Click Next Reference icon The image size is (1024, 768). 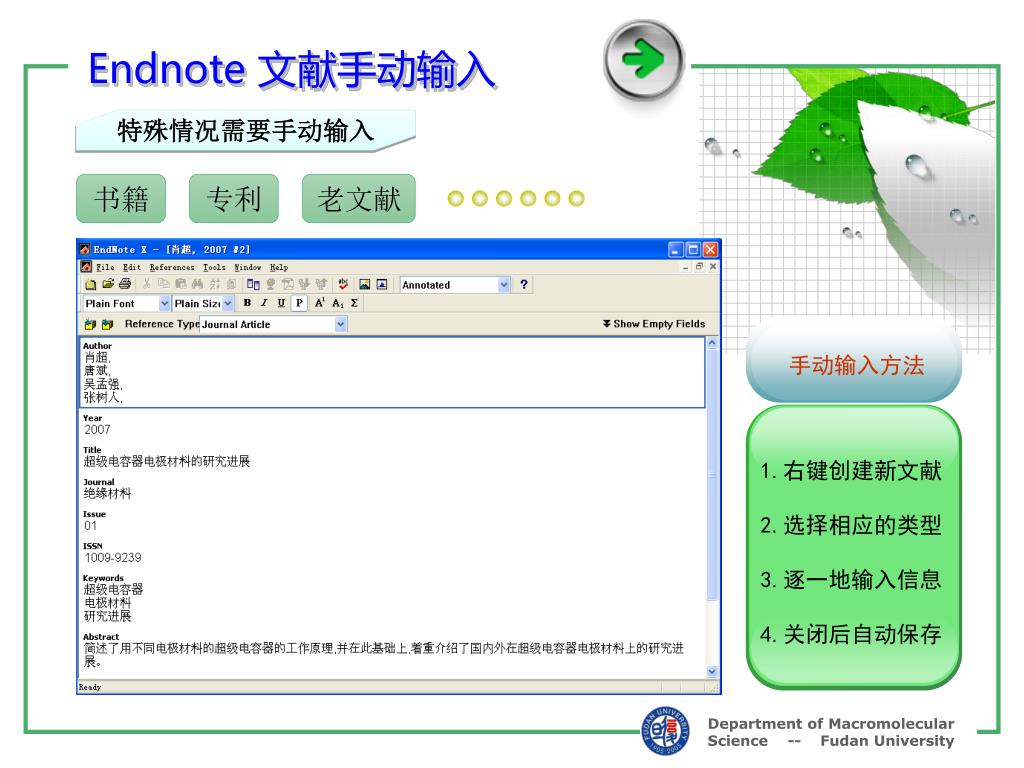(x=107, y=325)
